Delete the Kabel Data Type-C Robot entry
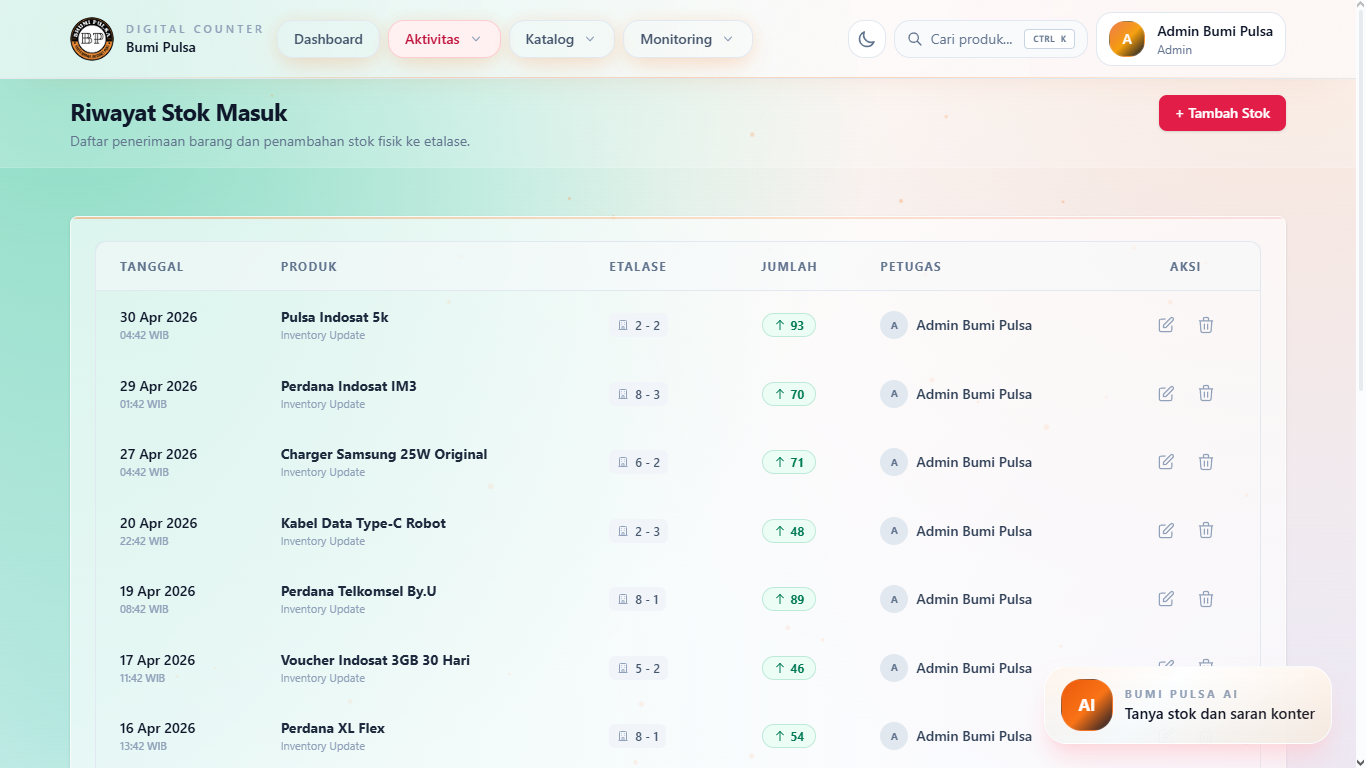Screen dimensions: 1366x768 click(1206, 531)
